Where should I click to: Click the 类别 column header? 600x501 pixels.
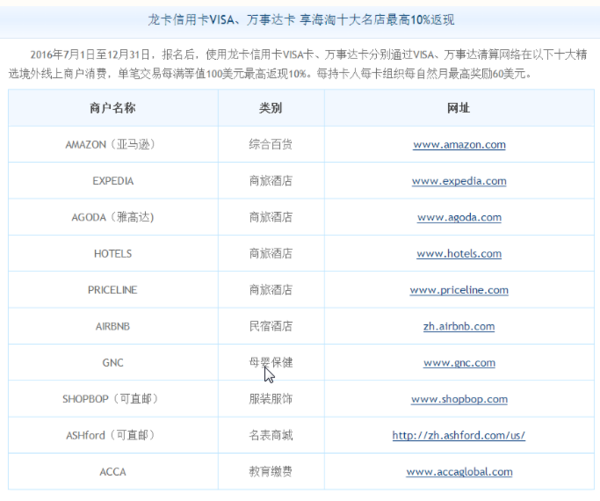point(271,108)
